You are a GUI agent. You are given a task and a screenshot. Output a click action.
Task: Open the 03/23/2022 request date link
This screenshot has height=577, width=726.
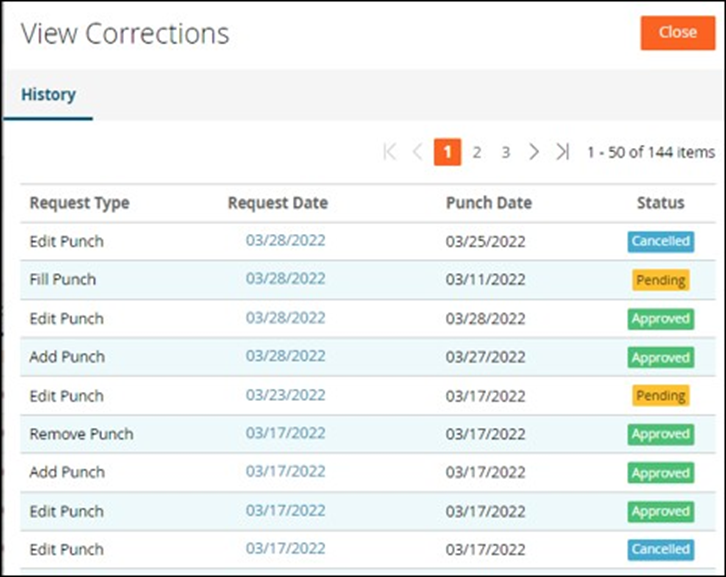coord(285,395)
